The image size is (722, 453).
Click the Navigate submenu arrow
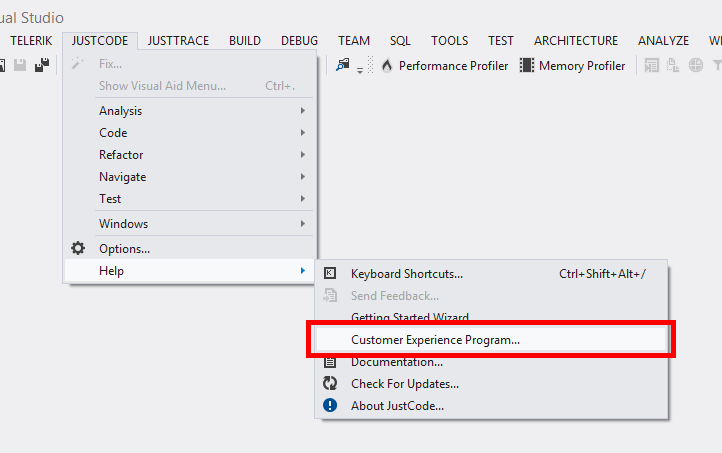303,177
